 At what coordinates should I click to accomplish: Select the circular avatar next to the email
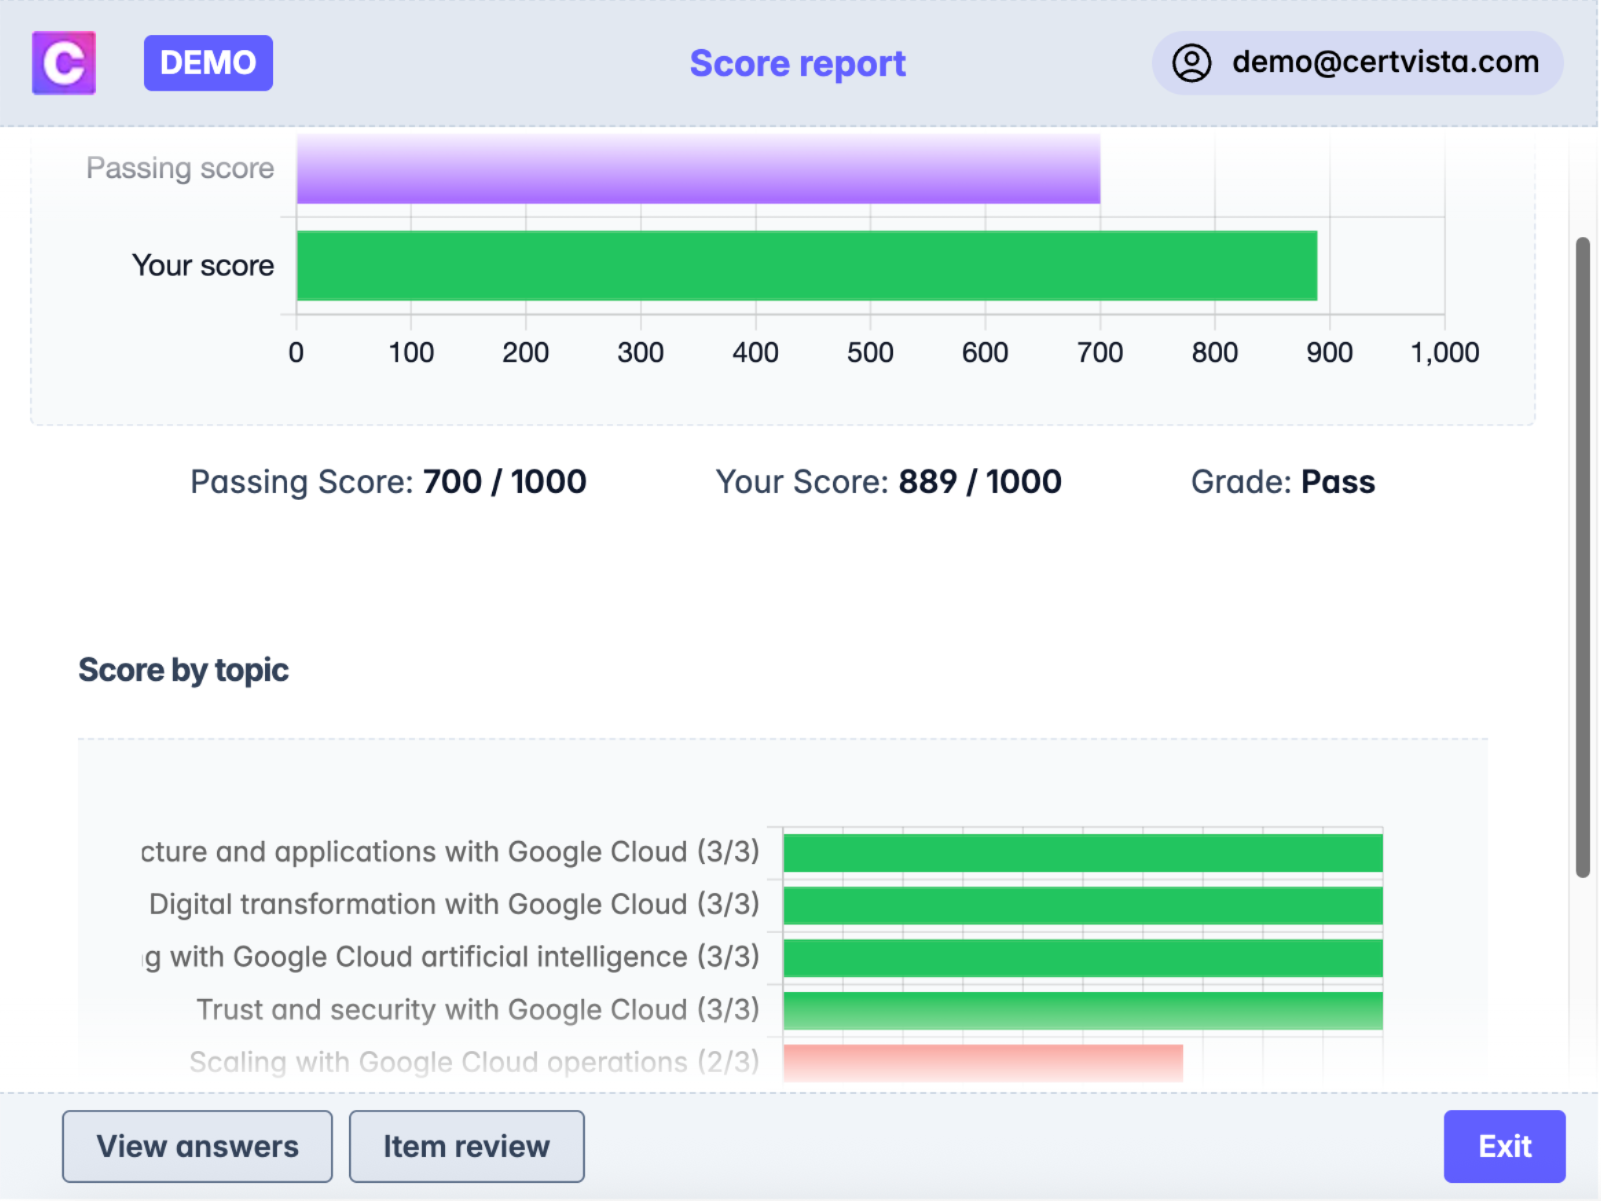(x=1192, y=62)
